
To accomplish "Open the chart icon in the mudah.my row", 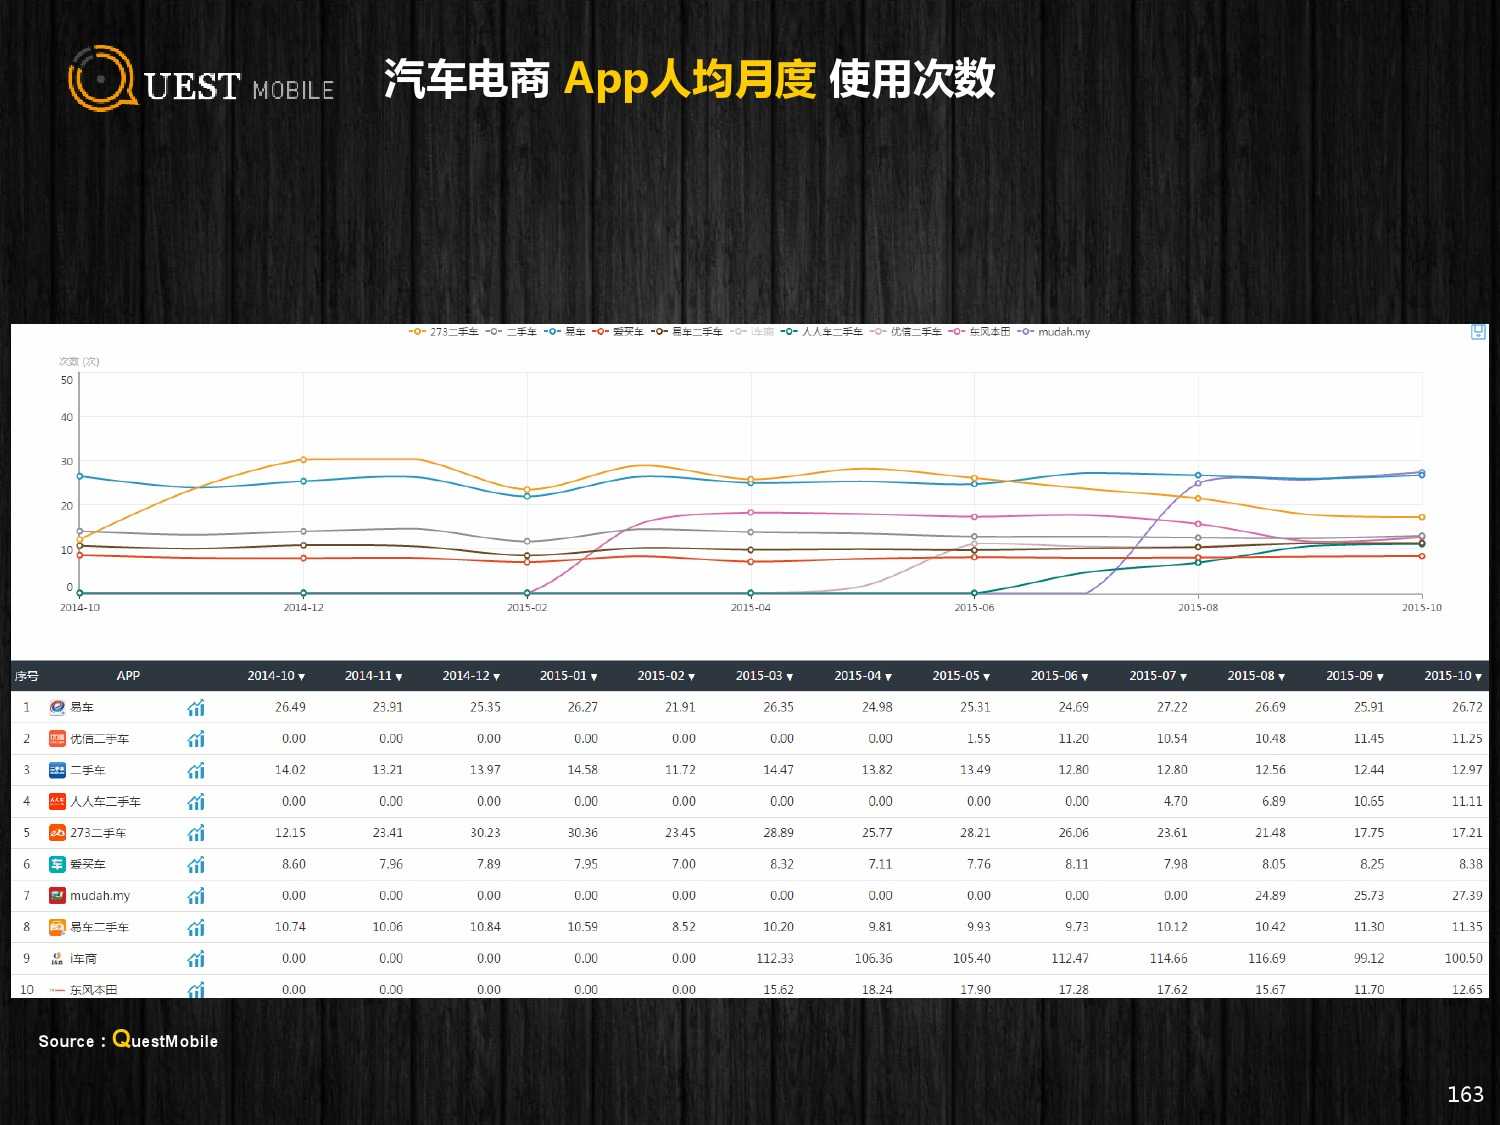I will coord(196,896).
